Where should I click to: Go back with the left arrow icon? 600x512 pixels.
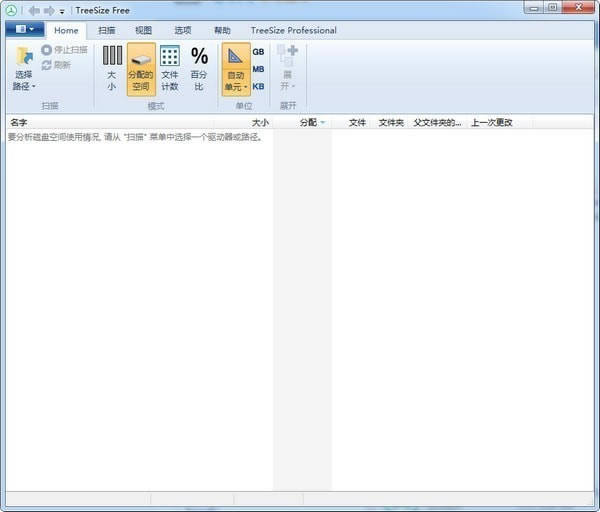tap(34, 11)
